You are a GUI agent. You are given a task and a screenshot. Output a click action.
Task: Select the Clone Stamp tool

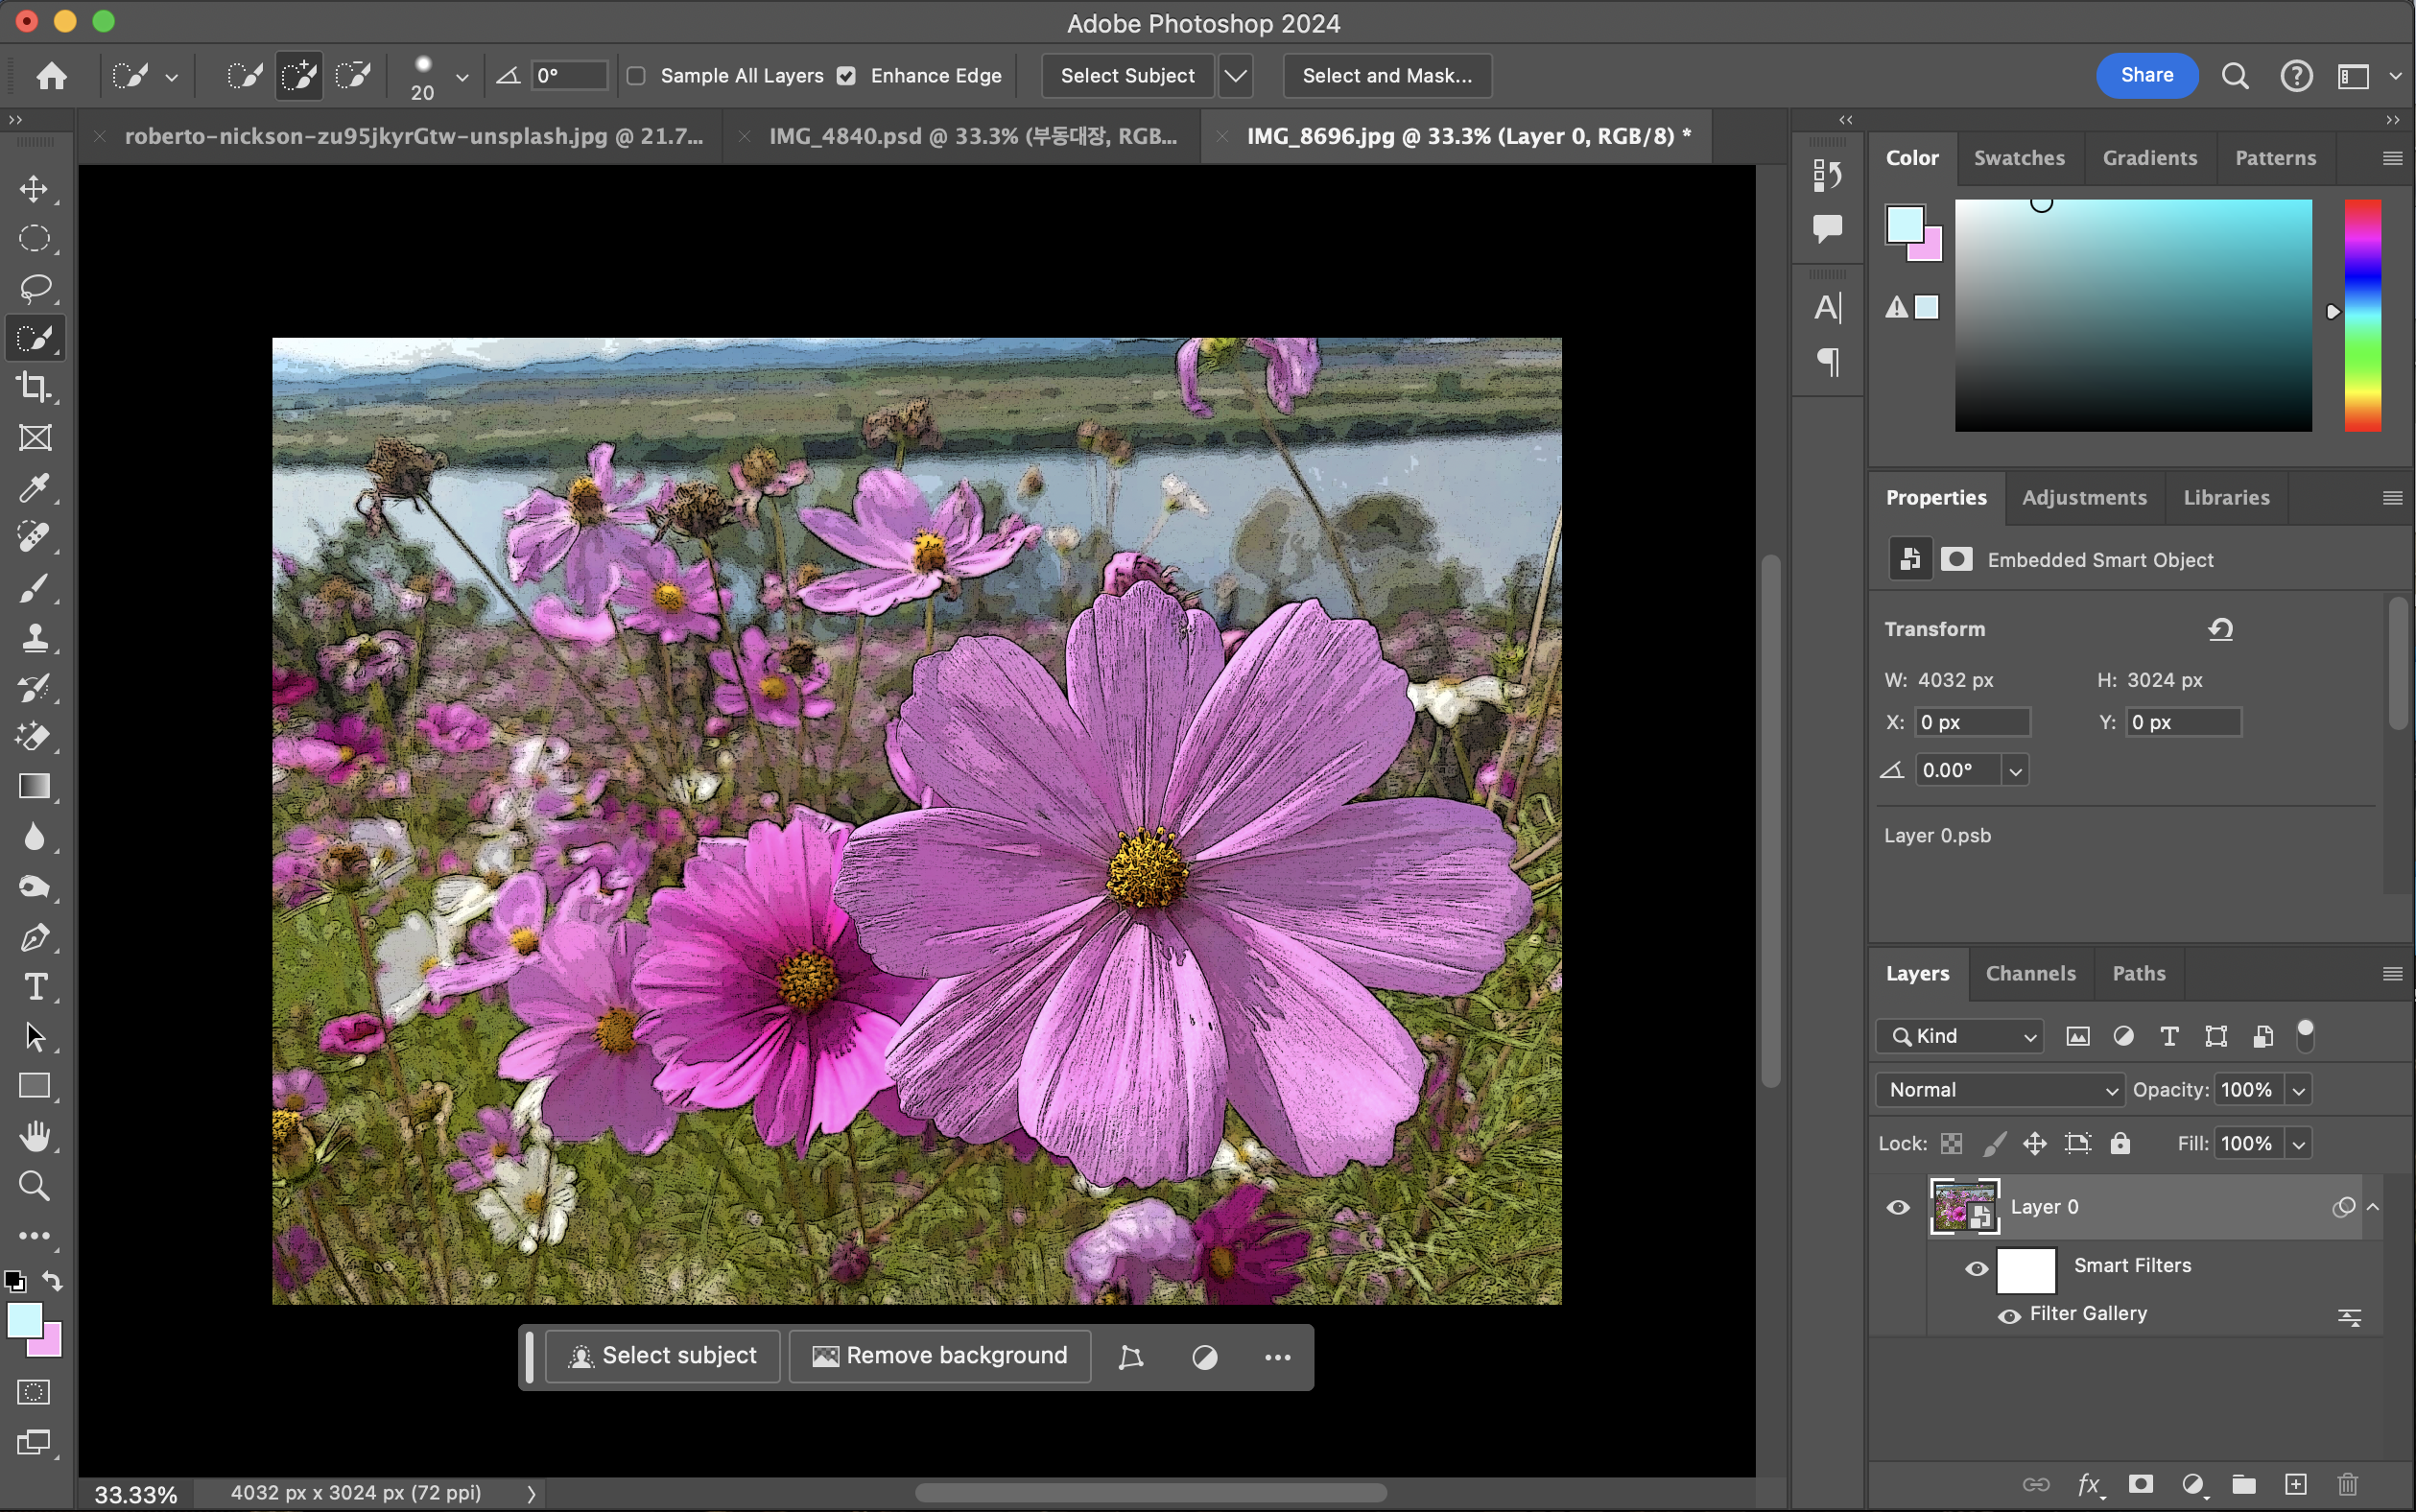(x=34, y=637)
